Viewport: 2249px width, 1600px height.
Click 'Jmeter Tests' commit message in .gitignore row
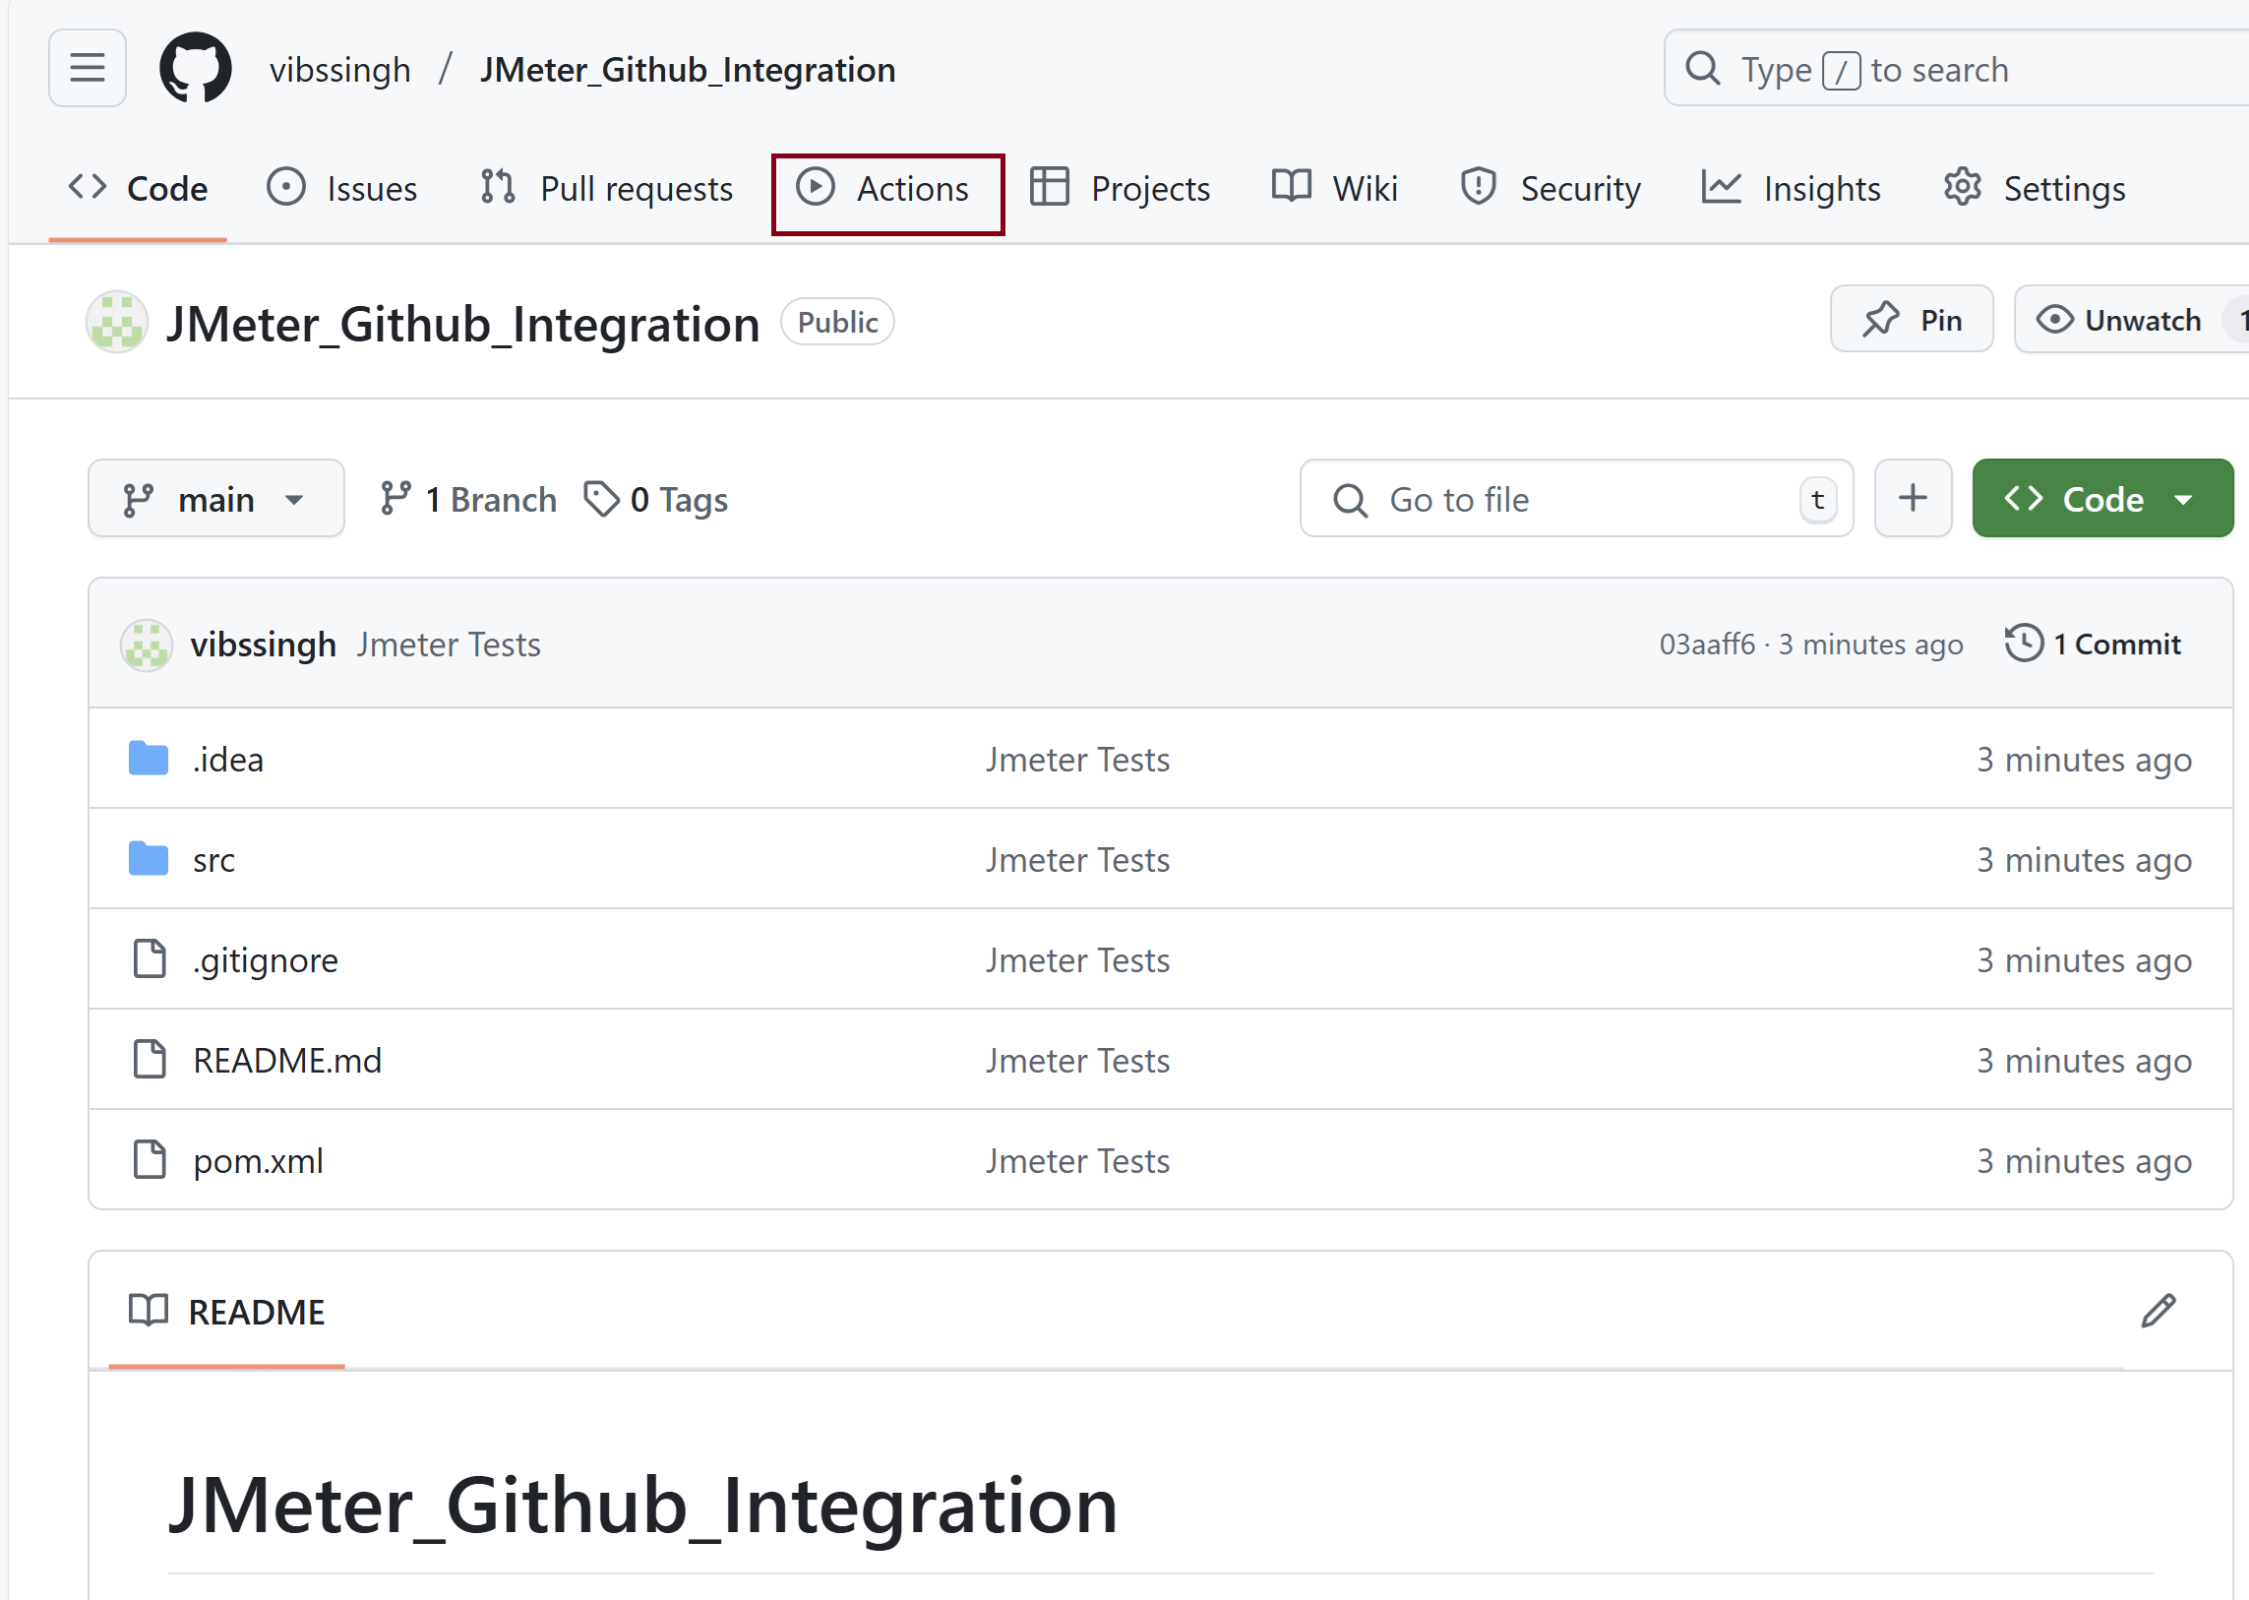tap(1077, 960)
